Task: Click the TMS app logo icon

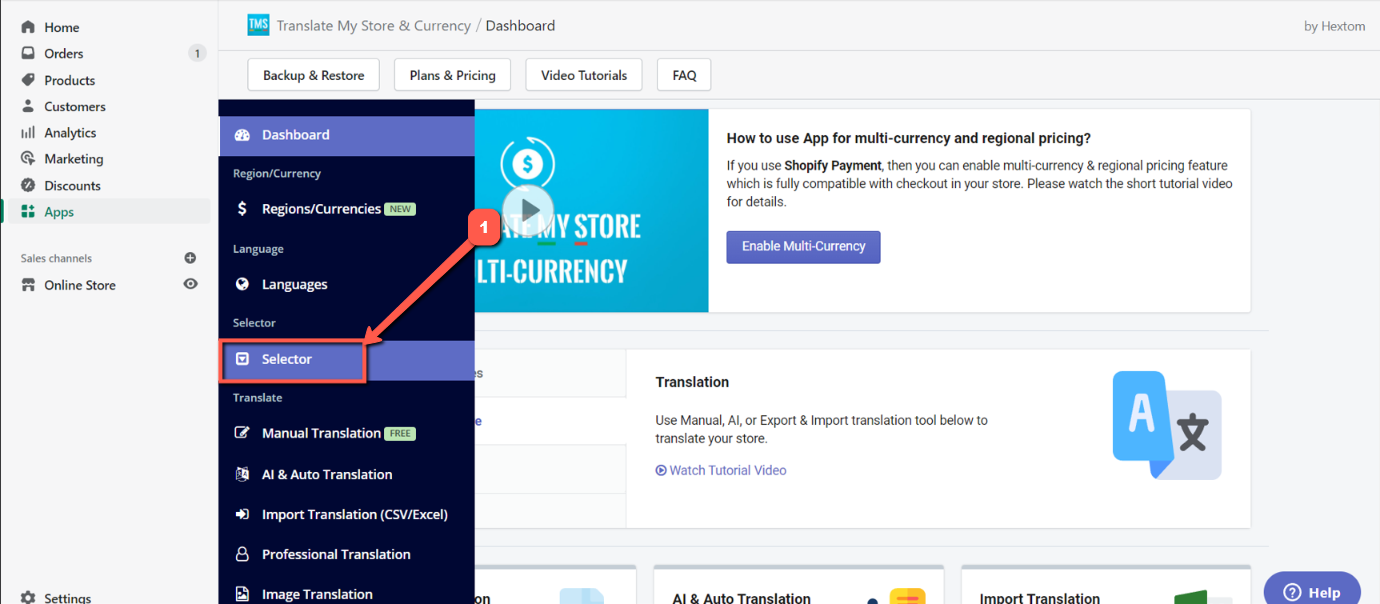Action: tap(258, 25)
